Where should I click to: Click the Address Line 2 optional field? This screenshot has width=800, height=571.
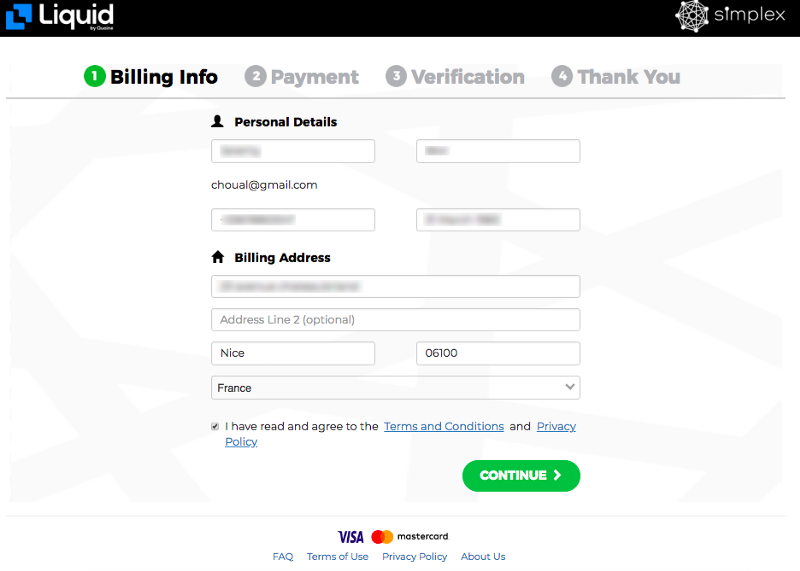click(395, 319)
